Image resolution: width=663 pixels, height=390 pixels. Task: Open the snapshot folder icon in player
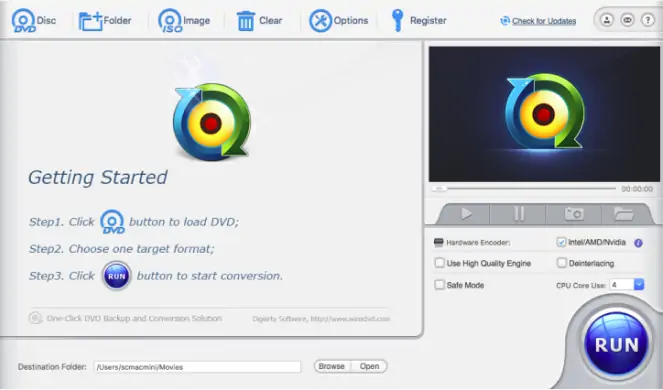(x=623, y=214)
